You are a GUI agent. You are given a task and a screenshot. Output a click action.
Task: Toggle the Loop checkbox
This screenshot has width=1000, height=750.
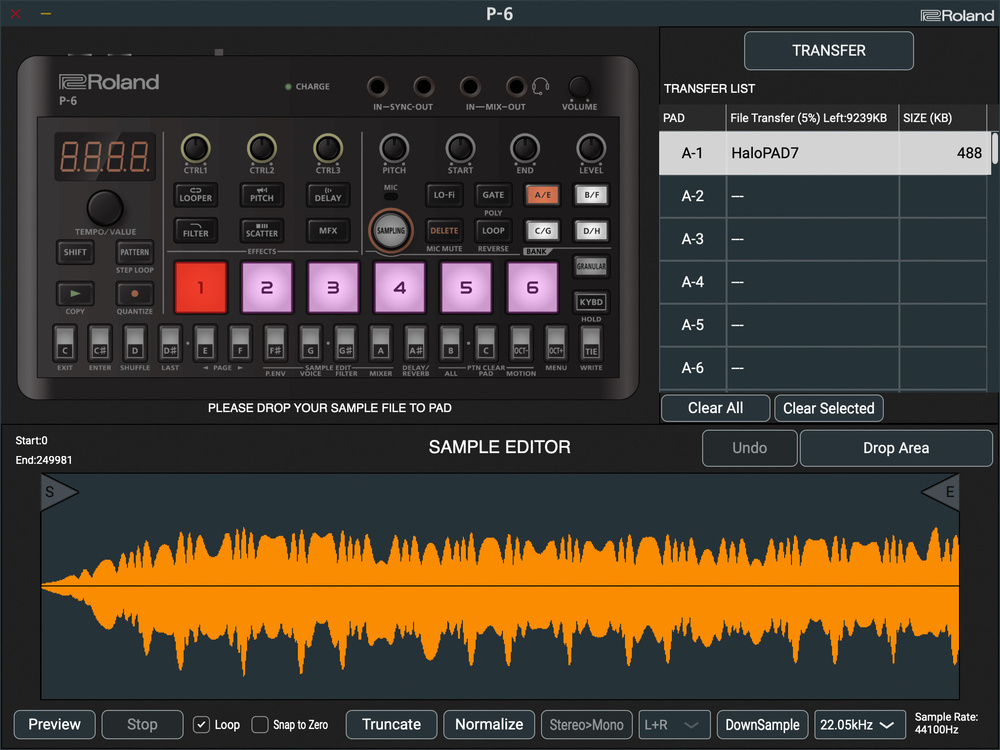(201, 724)
